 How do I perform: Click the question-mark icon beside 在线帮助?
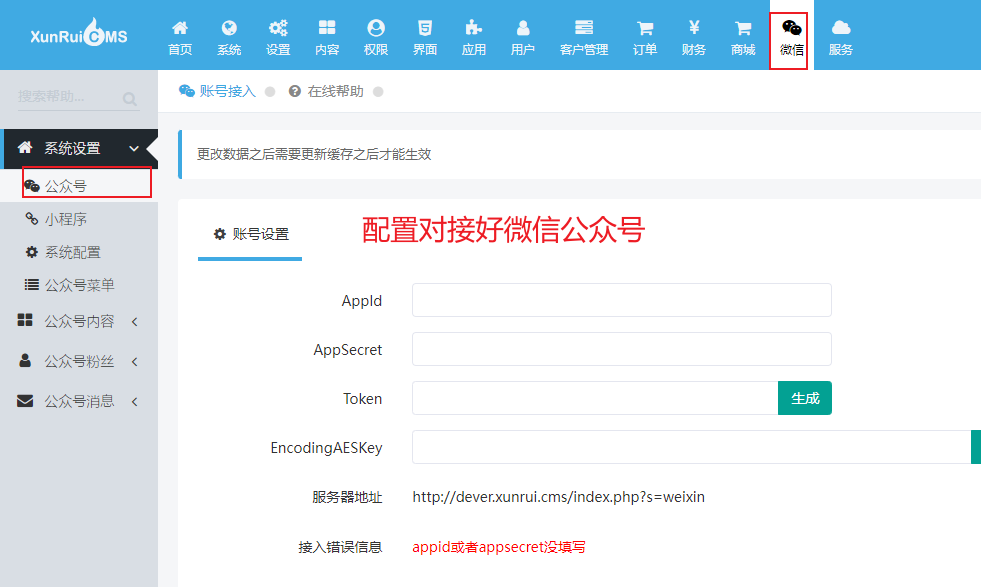point(295,91)
